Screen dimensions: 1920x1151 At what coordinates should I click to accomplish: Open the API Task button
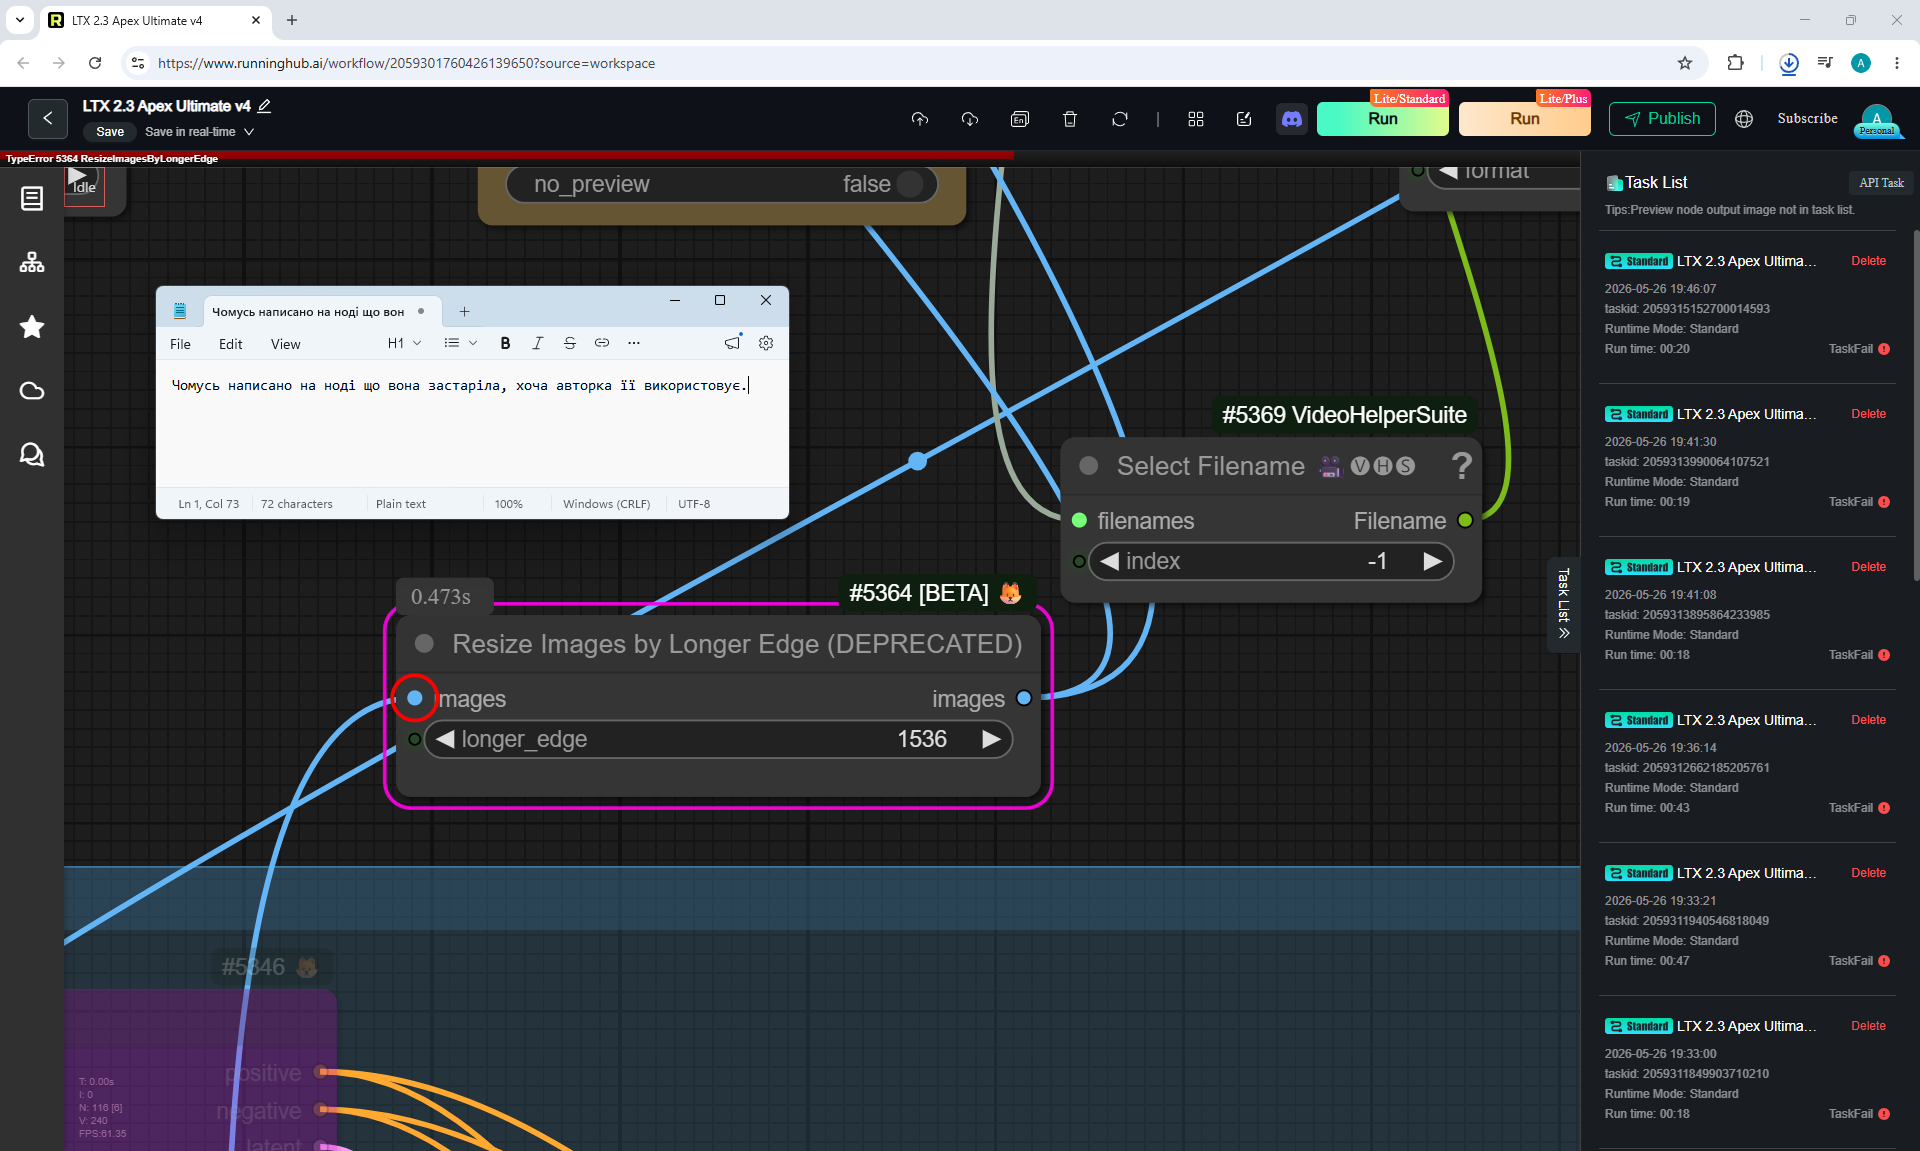(1881, 183)
